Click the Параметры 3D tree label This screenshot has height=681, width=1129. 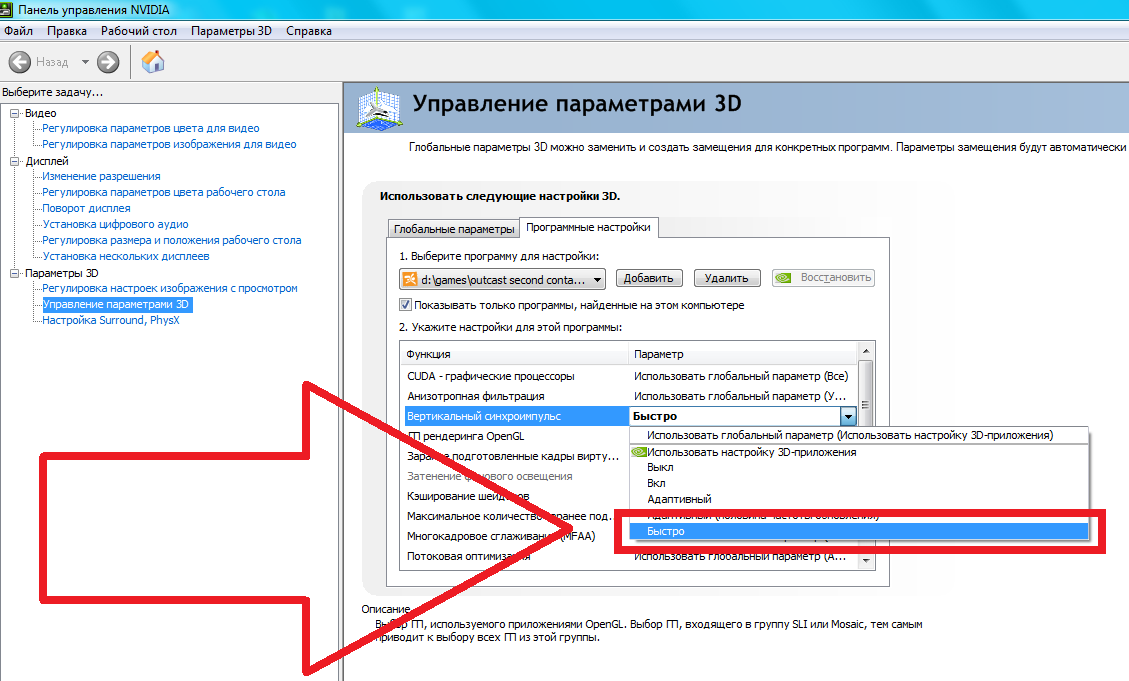point(62,273)
